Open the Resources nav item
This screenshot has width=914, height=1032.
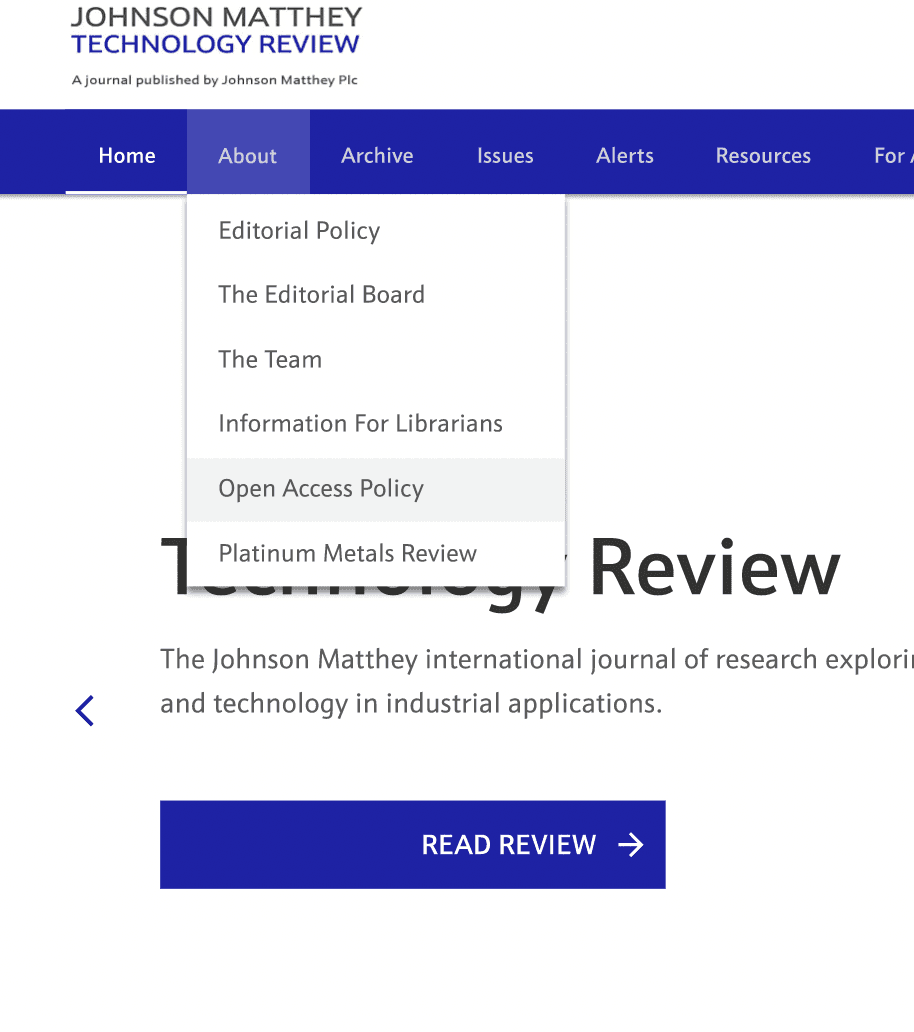point(763,155)
